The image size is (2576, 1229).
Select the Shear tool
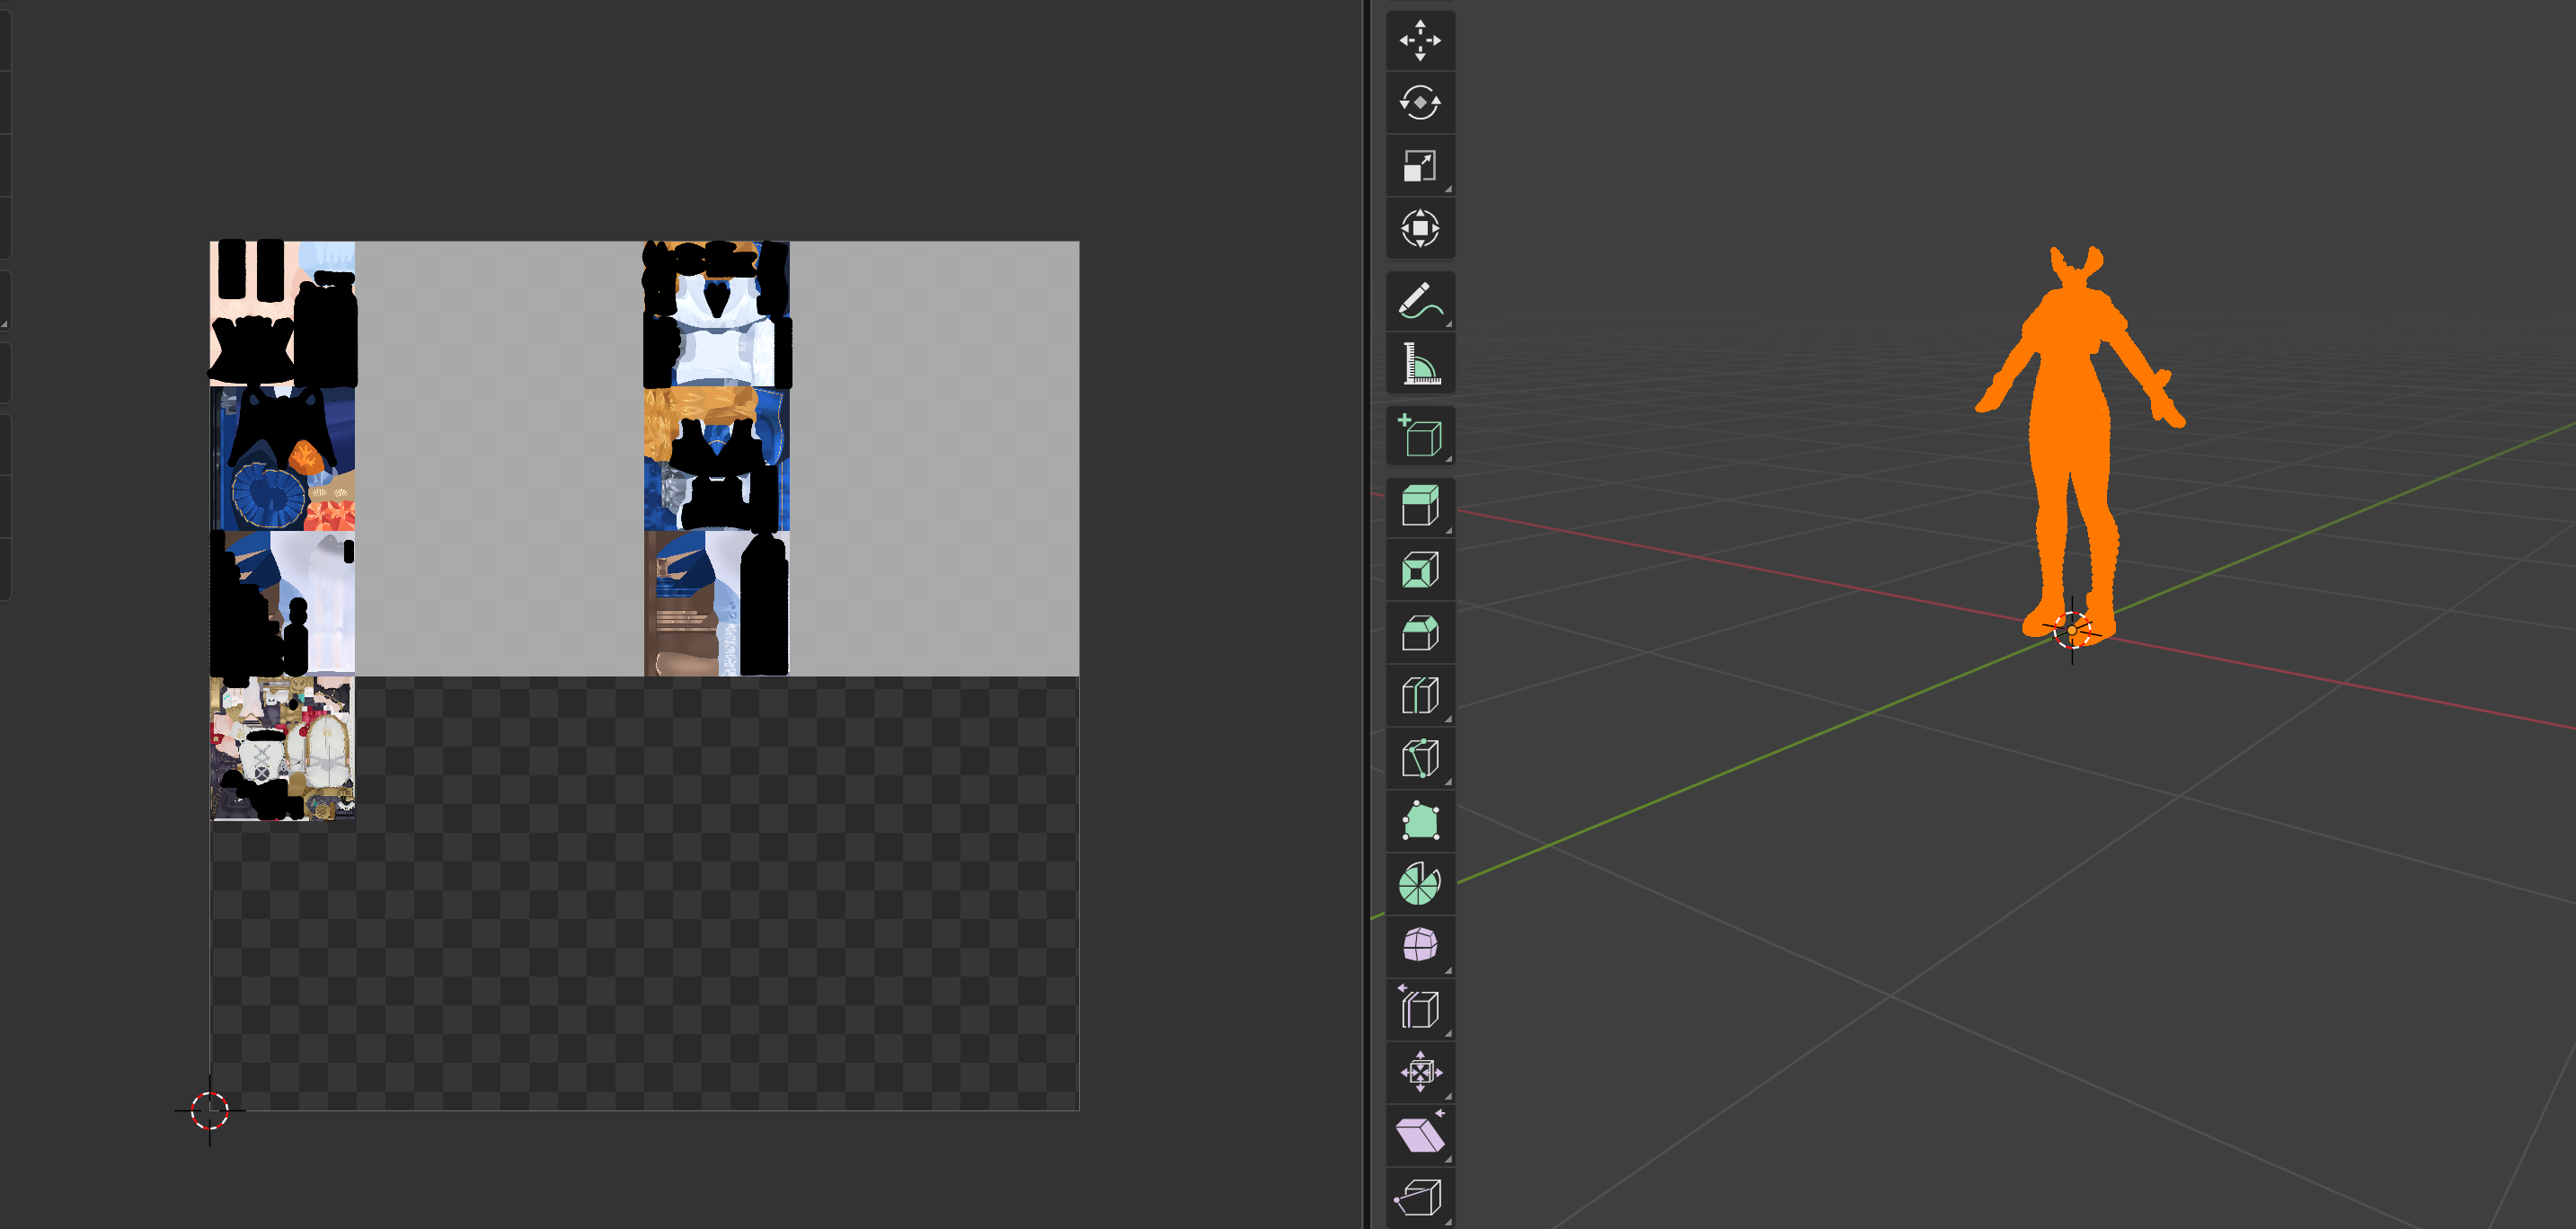pyautogui.click(x=1420, y=1135)
